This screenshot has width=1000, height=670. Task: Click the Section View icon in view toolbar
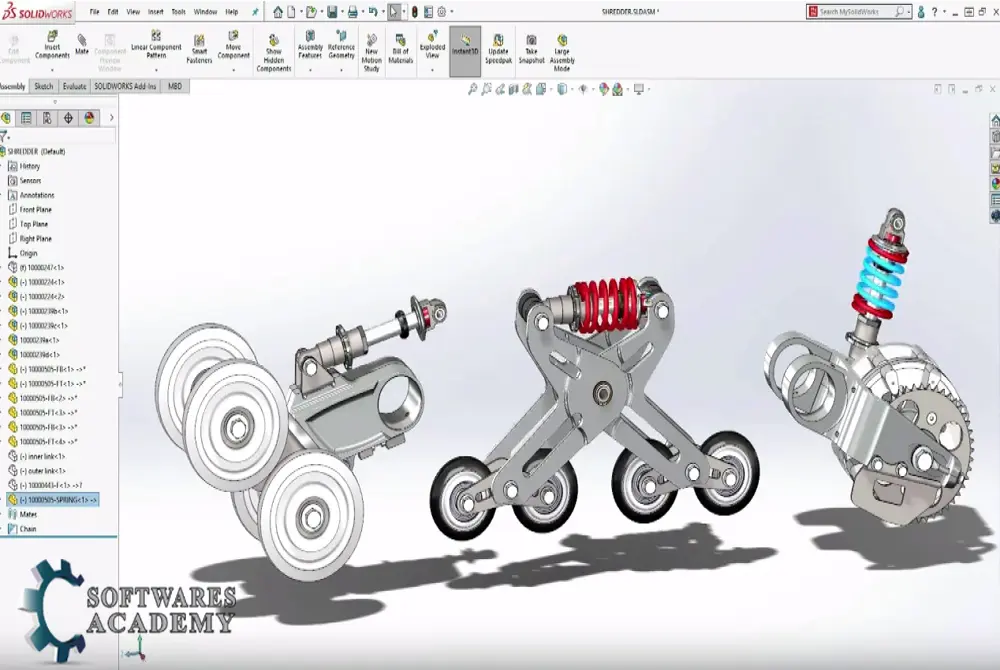513,89
